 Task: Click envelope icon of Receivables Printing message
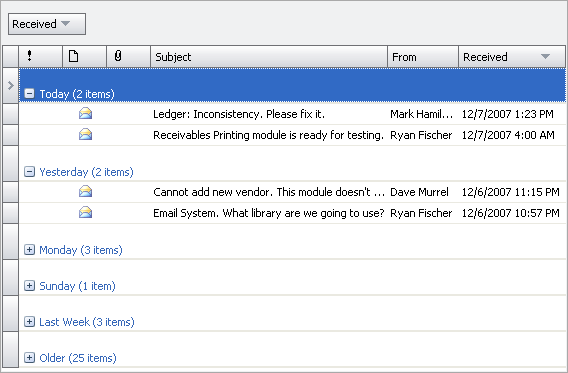(x=85, y=135)
